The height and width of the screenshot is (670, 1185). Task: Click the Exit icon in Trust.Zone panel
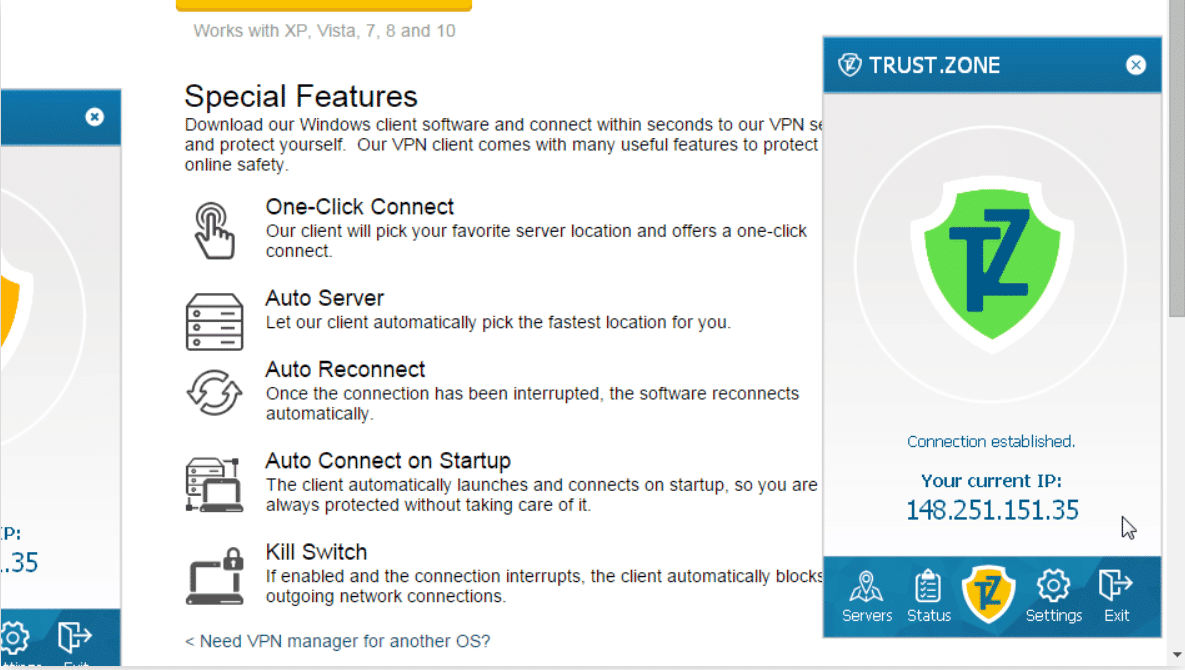point(1115,596)
